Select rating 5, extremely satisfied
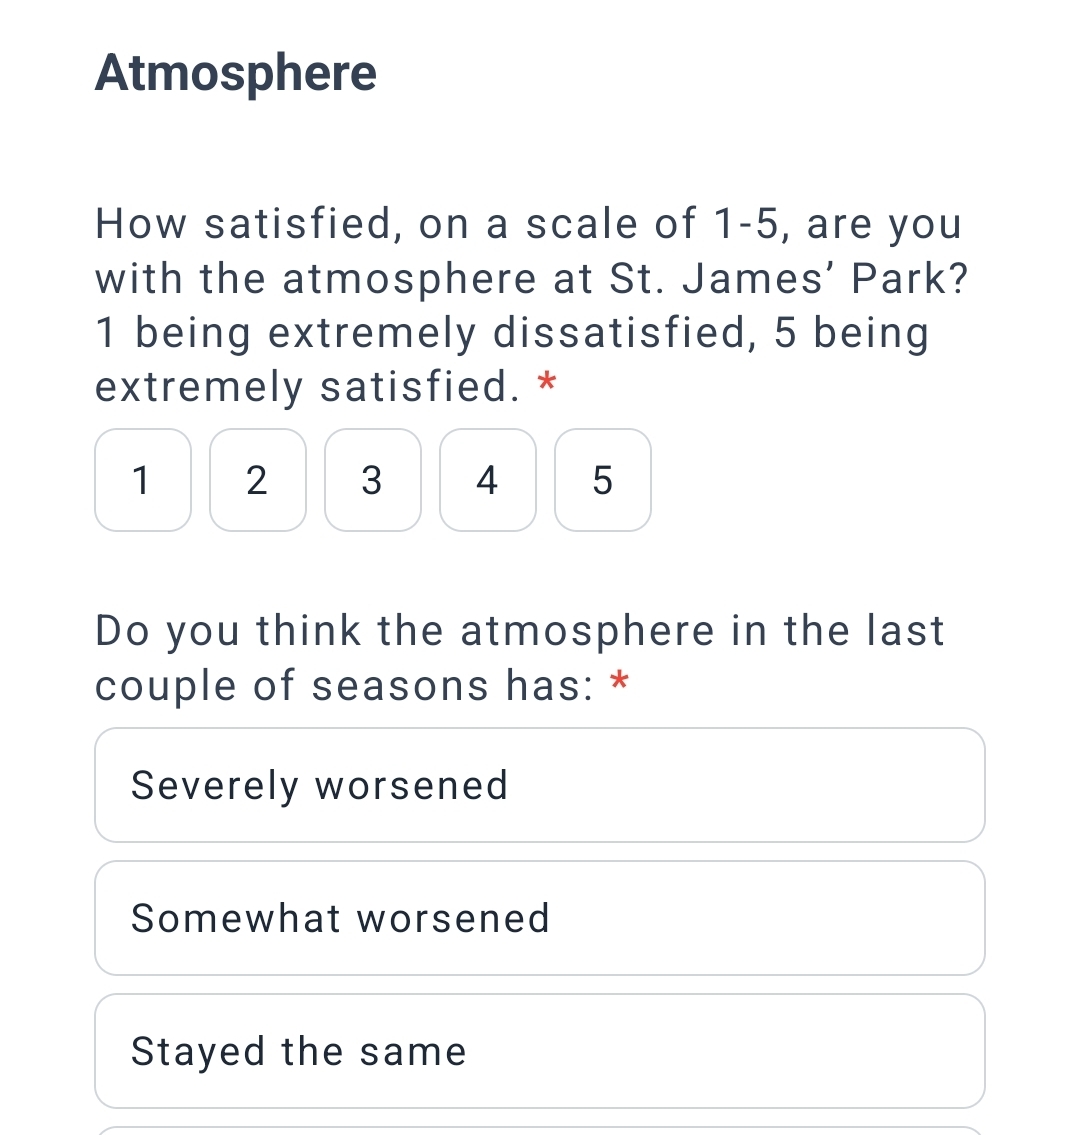Image resolution: width=1080 pixels, height=1135 pixels. pos(603,480)
